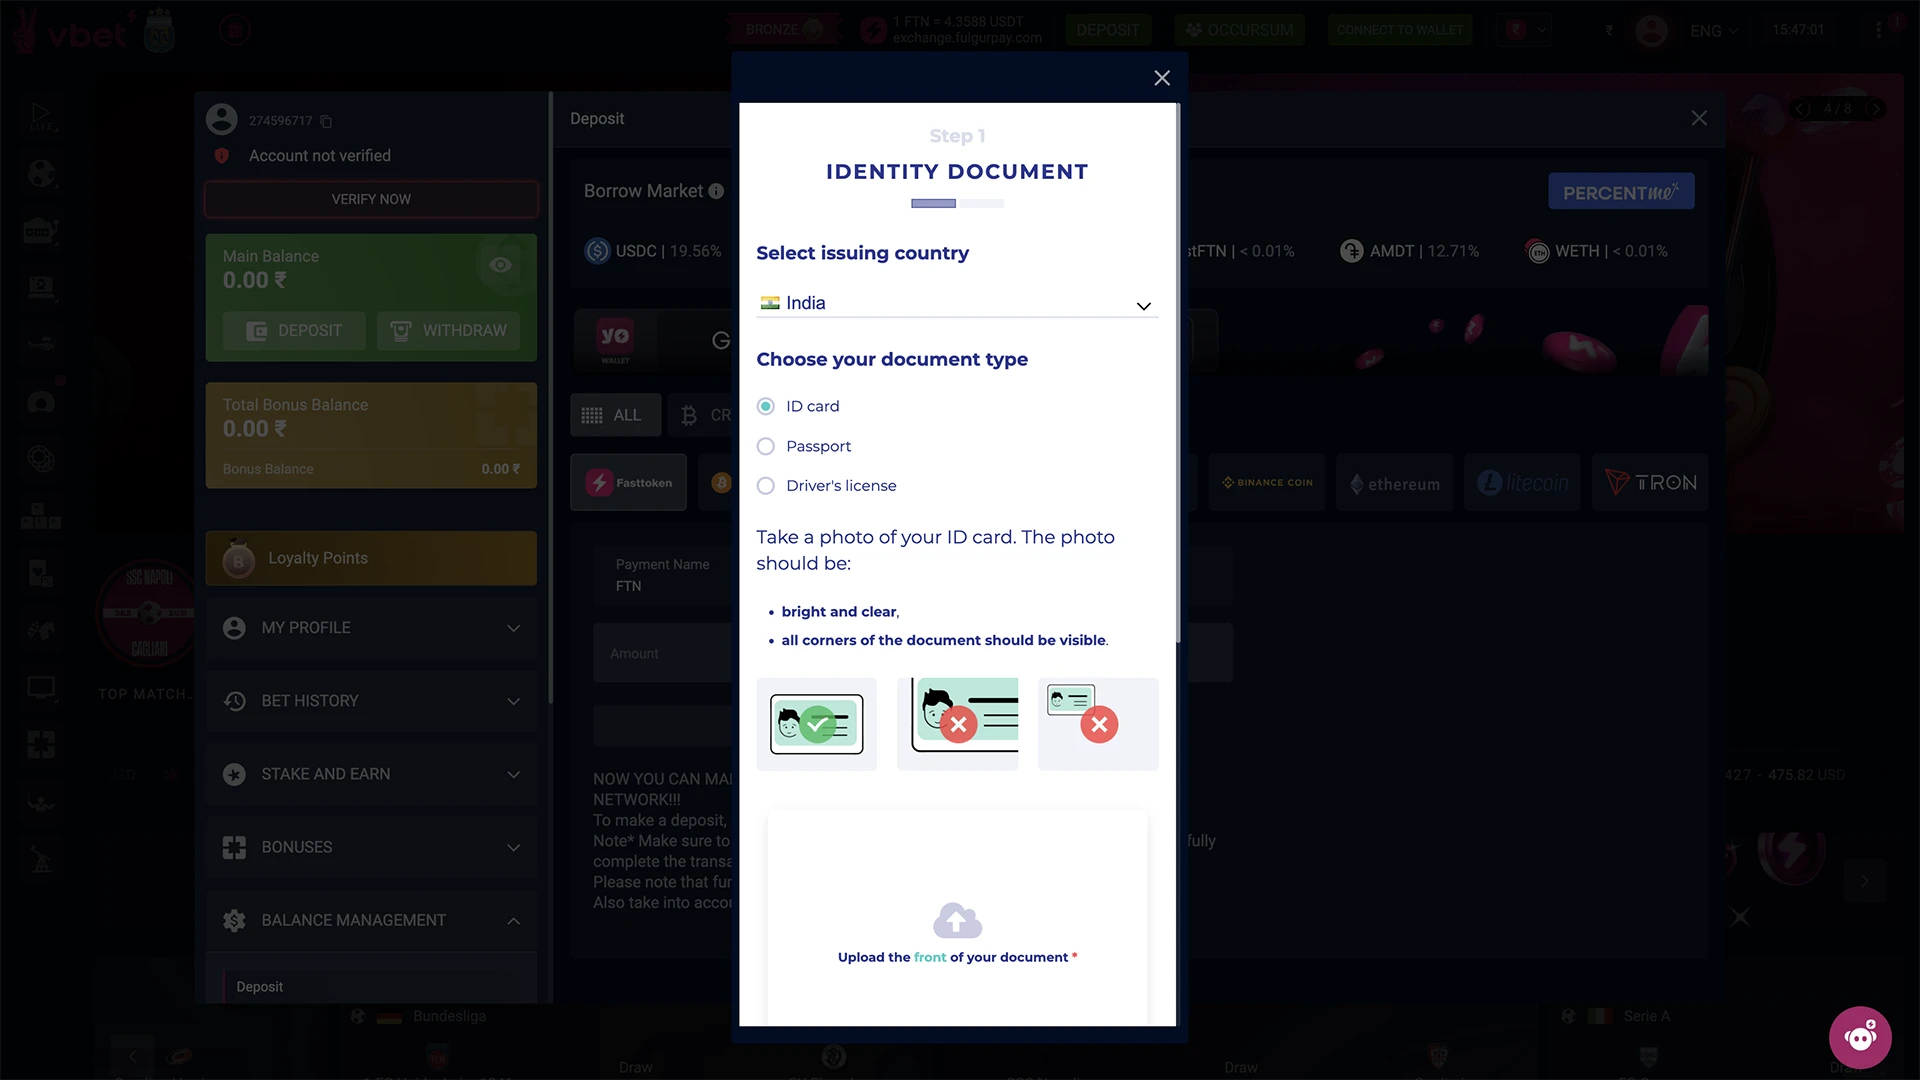Select TRON cryptocurrency option
This screenshot has width=1920, height=1080.
click(x=1650, y=482)
